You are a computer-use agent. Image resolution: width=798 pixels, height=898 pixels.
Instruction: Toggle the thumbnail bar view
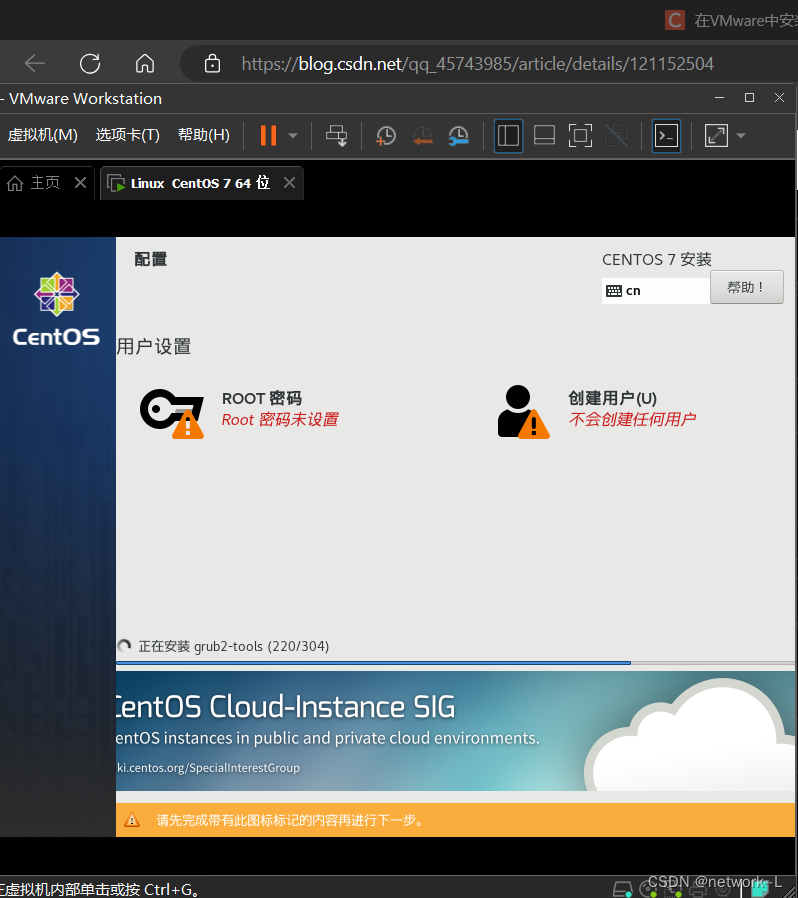(x=544, y=136)
